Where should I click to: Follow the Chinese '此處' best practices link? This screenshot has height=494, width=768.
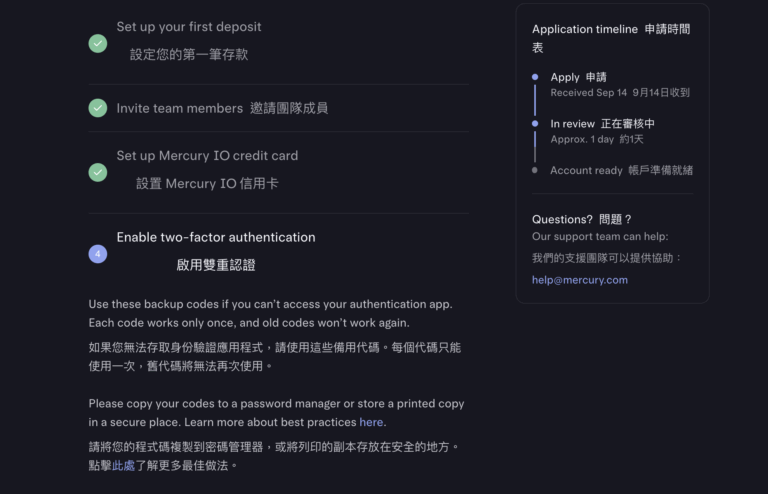(123, 465)
